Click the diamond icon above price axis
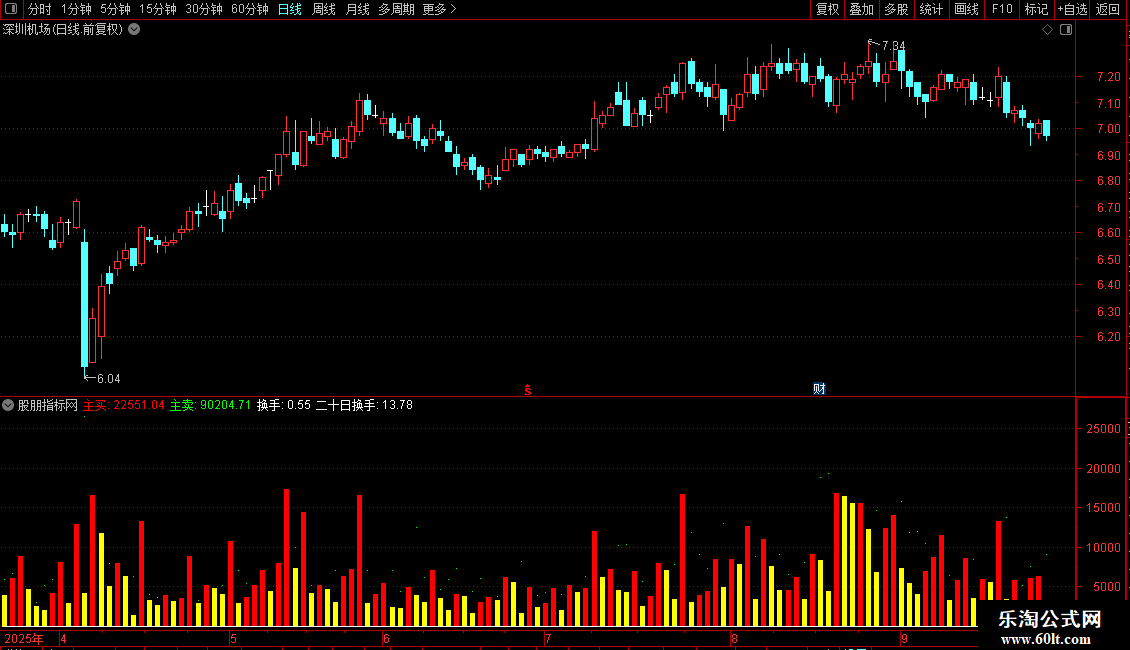 click(1048, 30)
